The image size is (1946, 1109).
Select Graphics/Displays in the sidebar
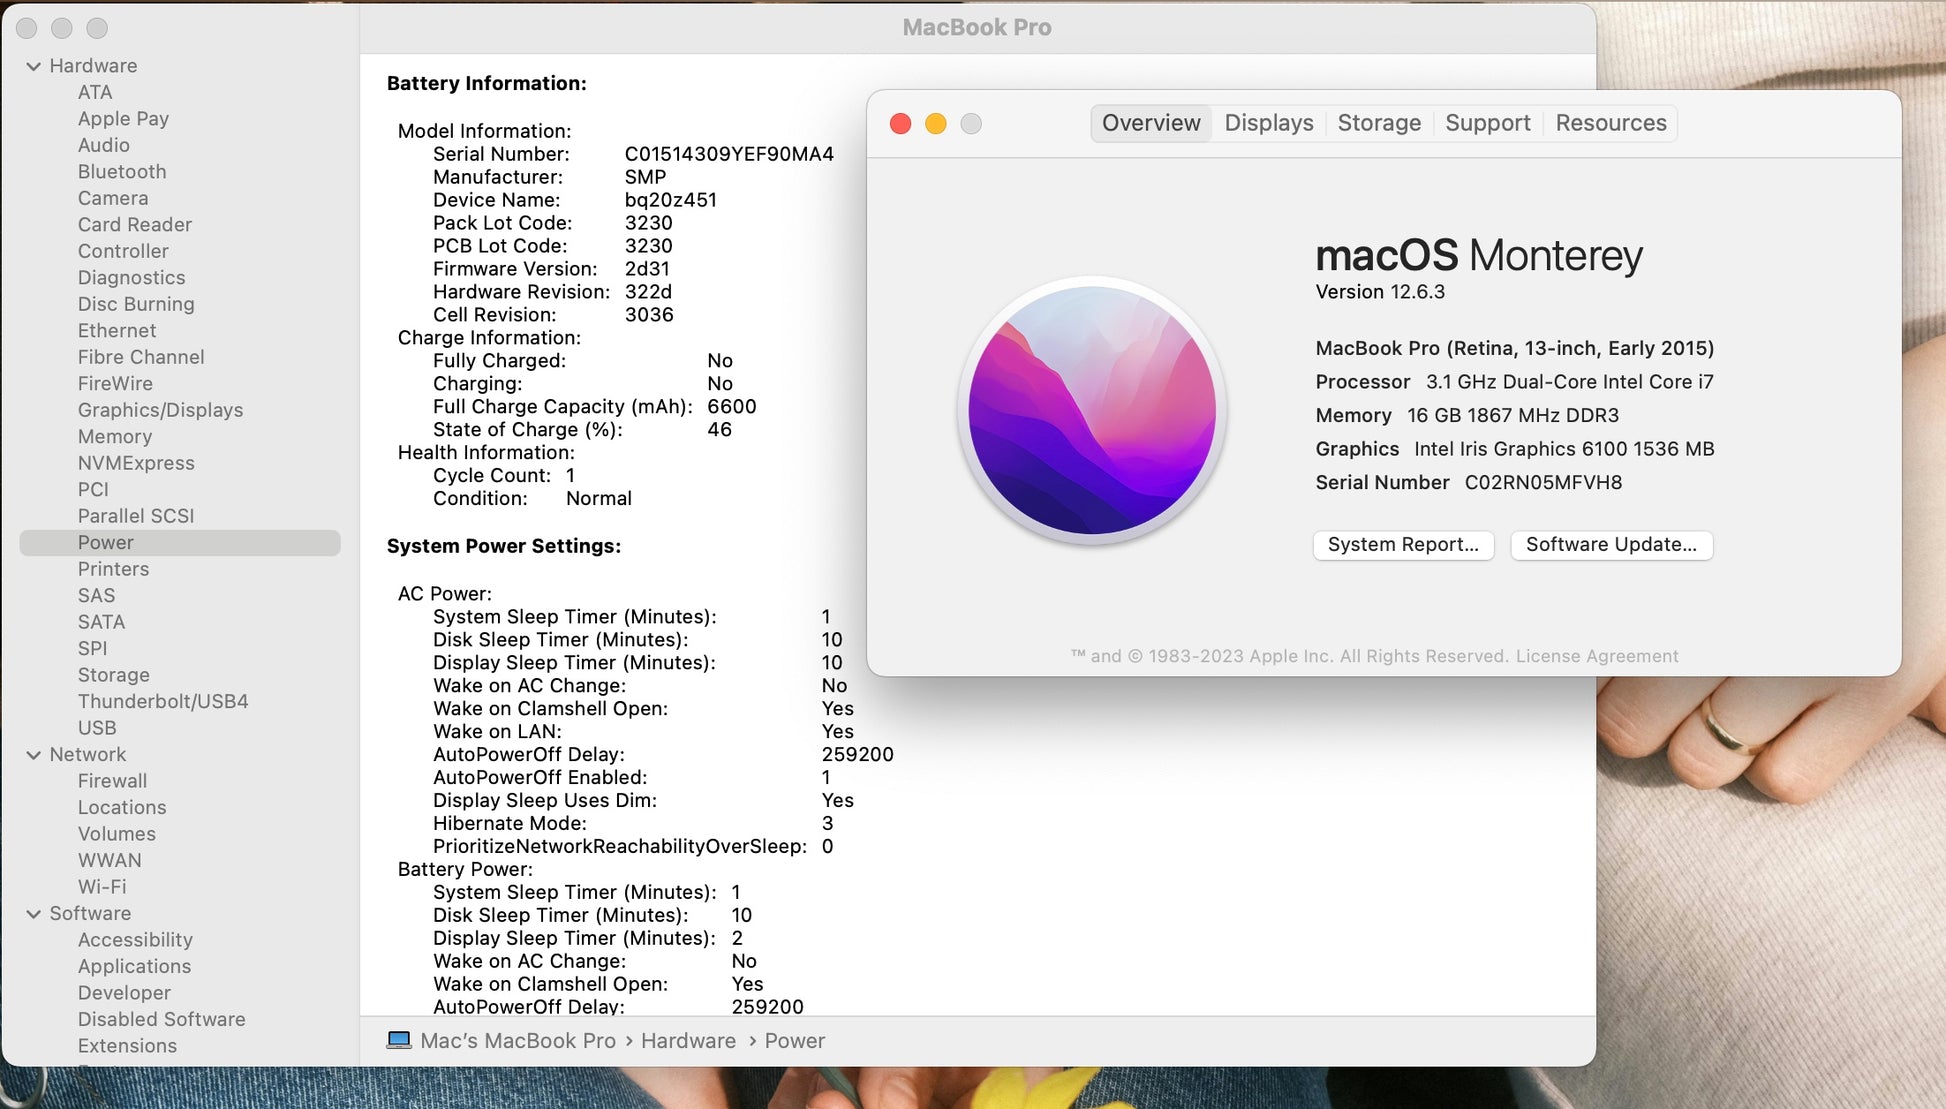(x=160, y=410)
